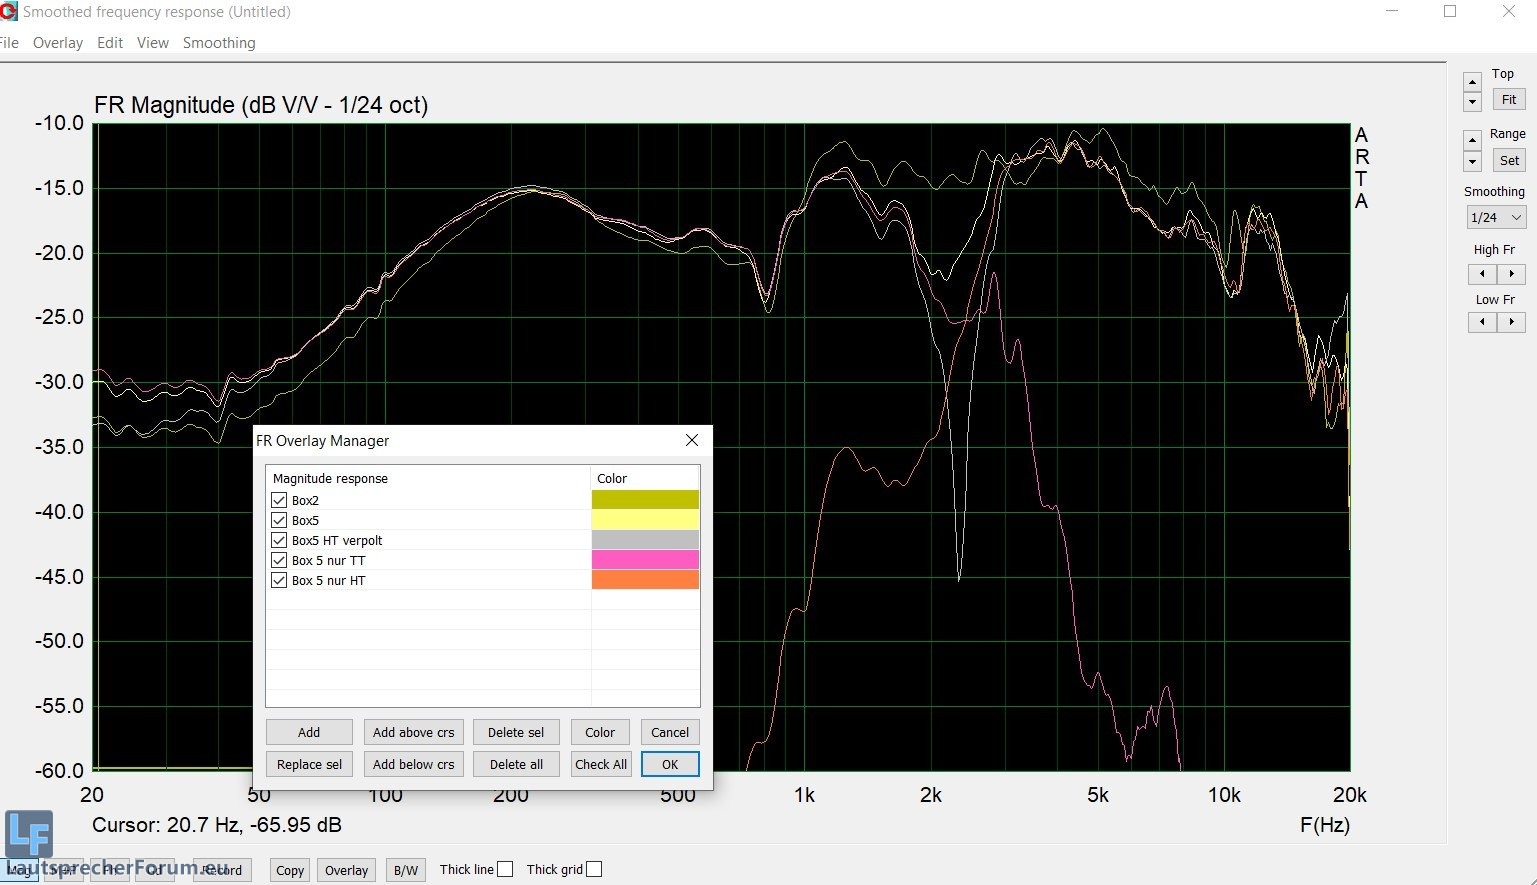Open the Overlay menu
Screen dimensions: 1537x885
pos(57,43)
